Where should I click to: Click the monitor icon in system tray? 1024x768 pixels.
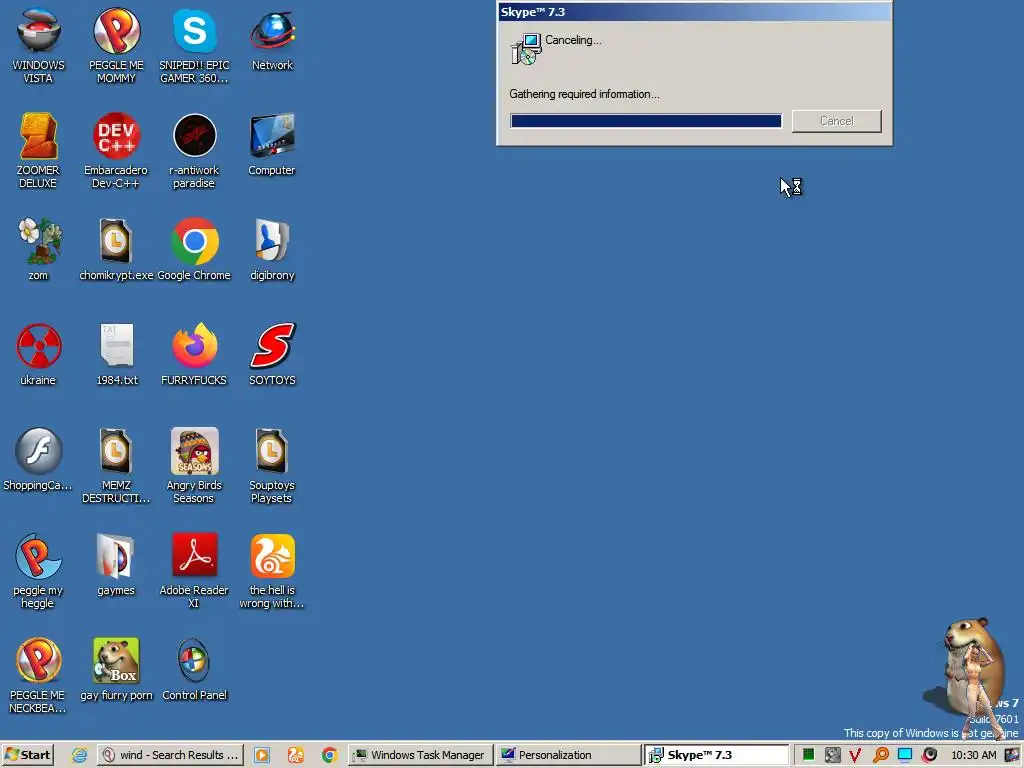pos(904,755)
